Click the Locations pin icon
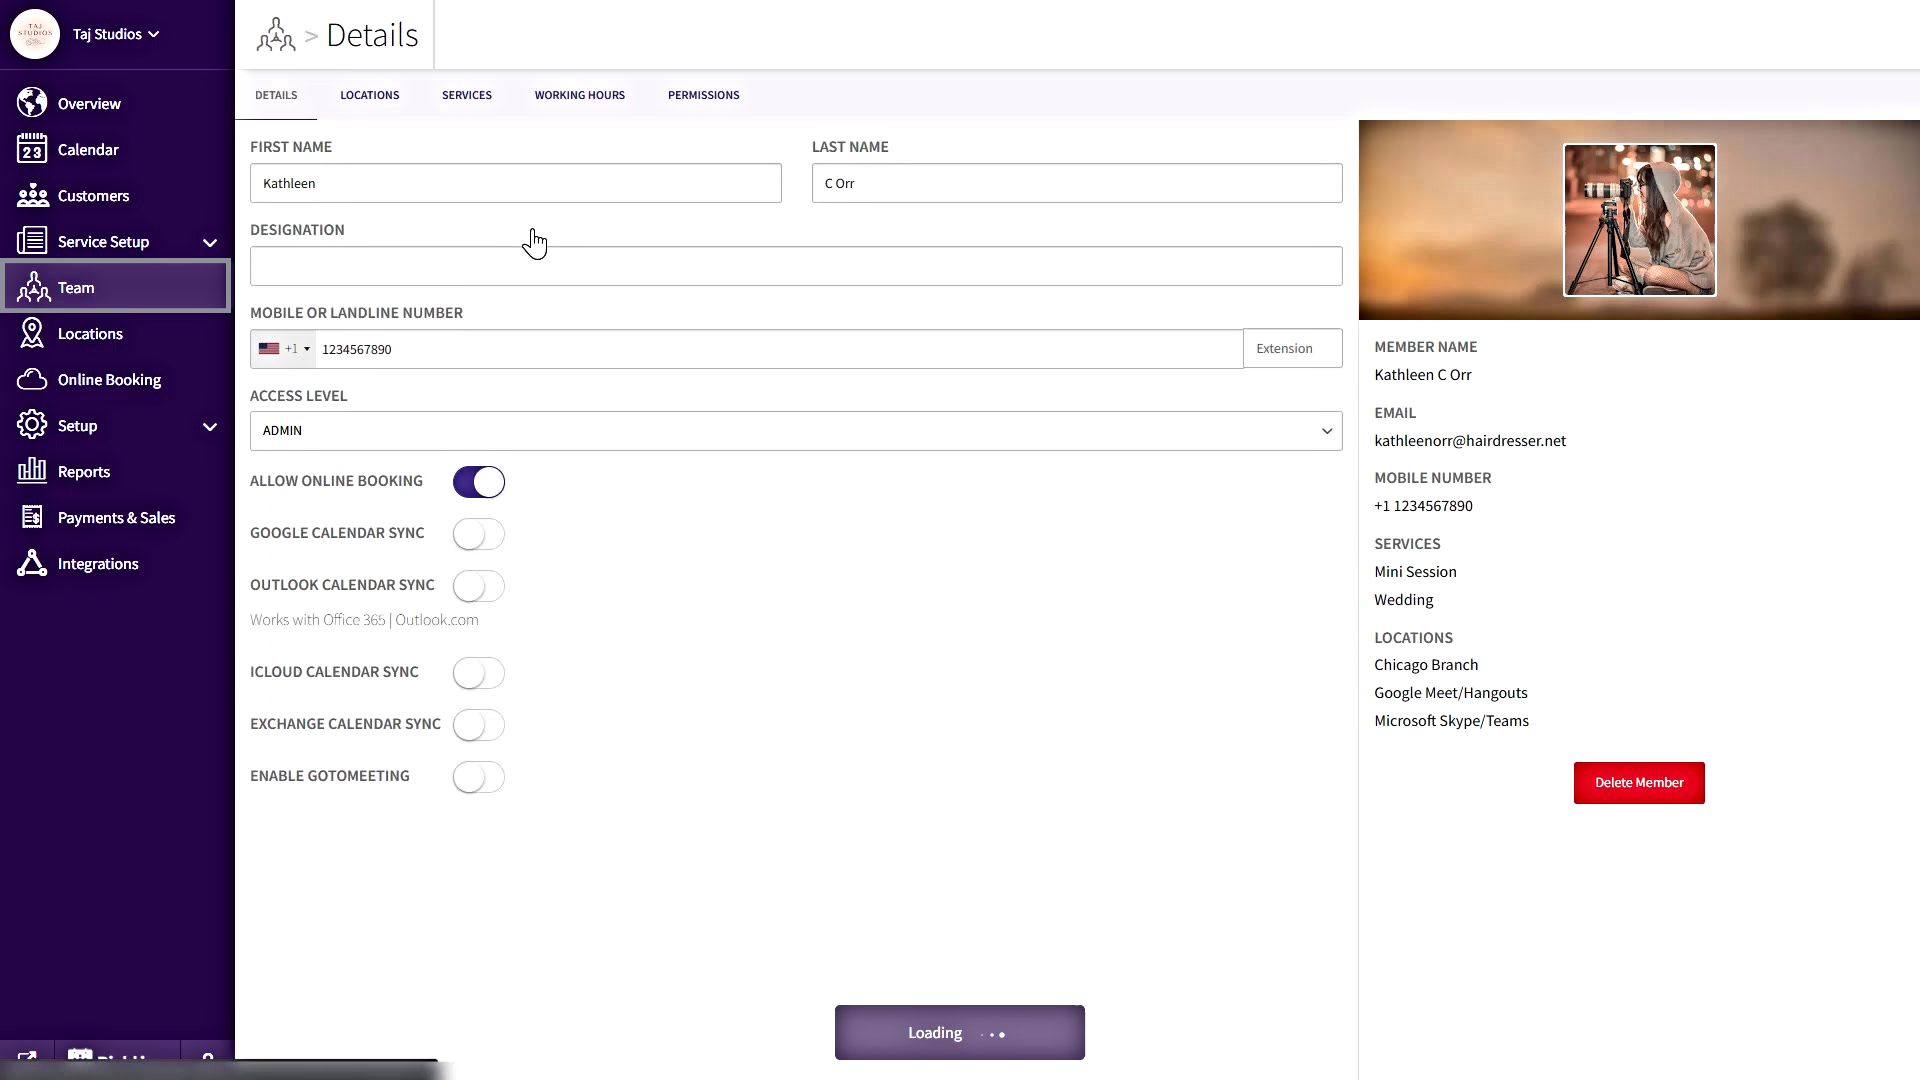This screenshot has height=1080, width=1920. (x=32, y=333)
